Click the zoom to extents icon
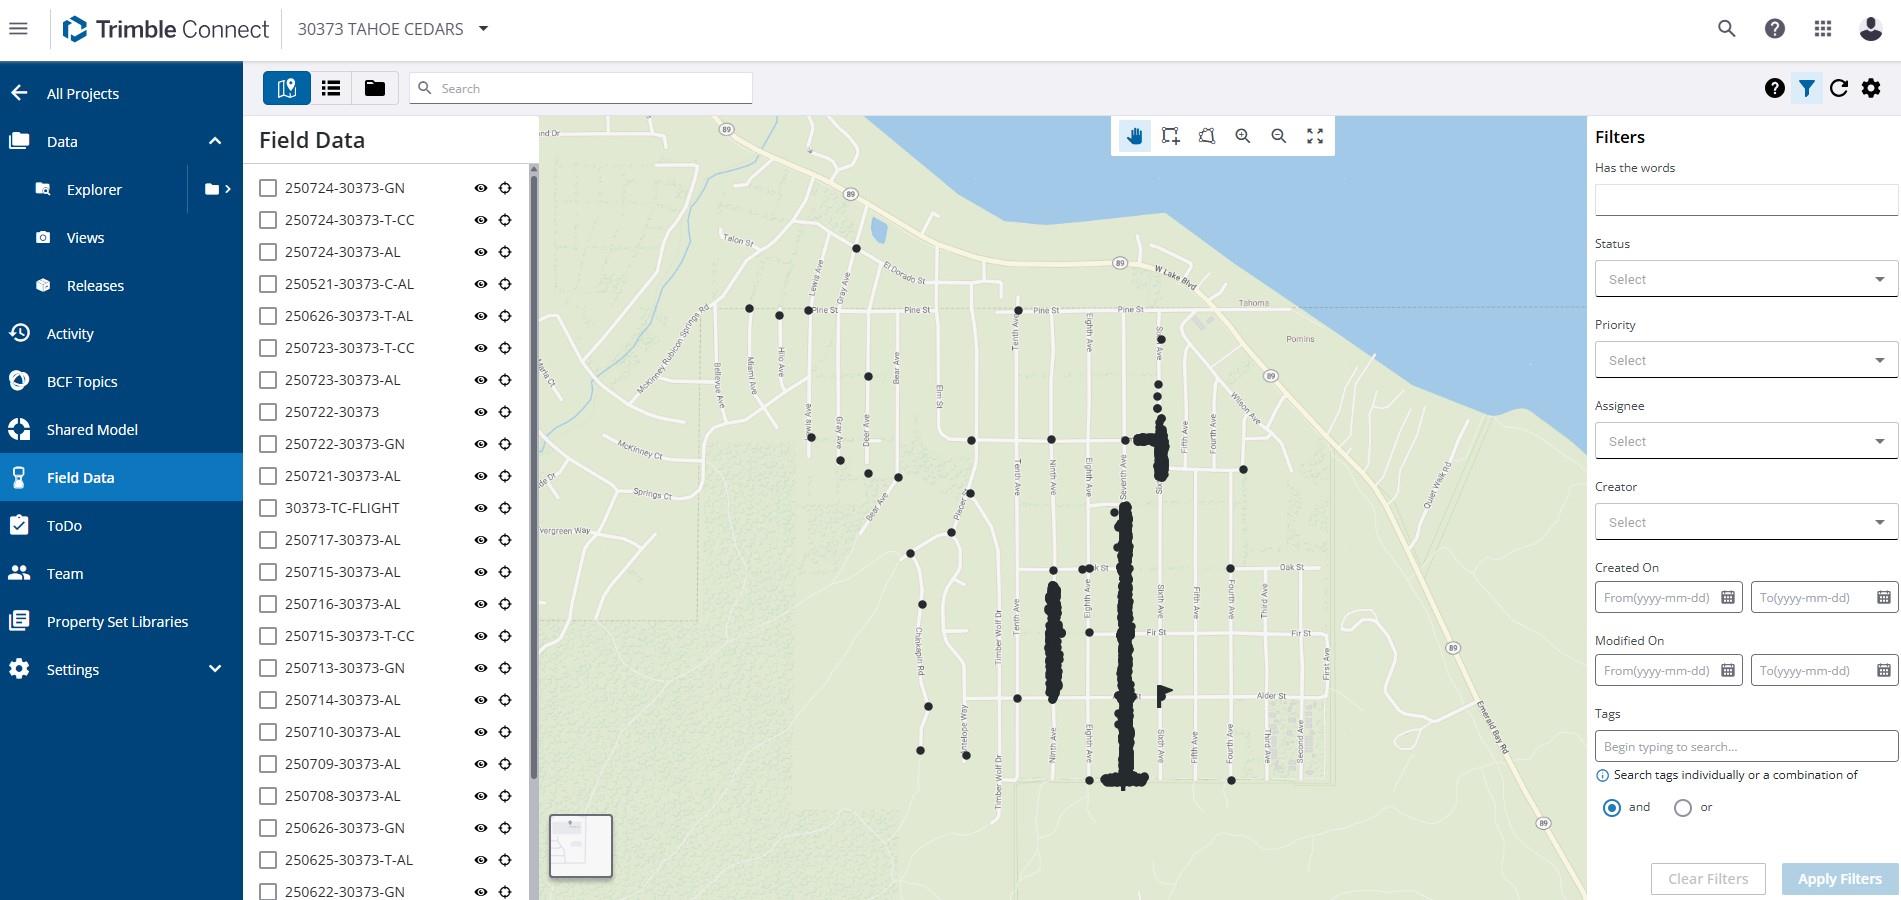Image resolution: width=1901 pixels, height=900 pixels. click(x=1315, y=136)
